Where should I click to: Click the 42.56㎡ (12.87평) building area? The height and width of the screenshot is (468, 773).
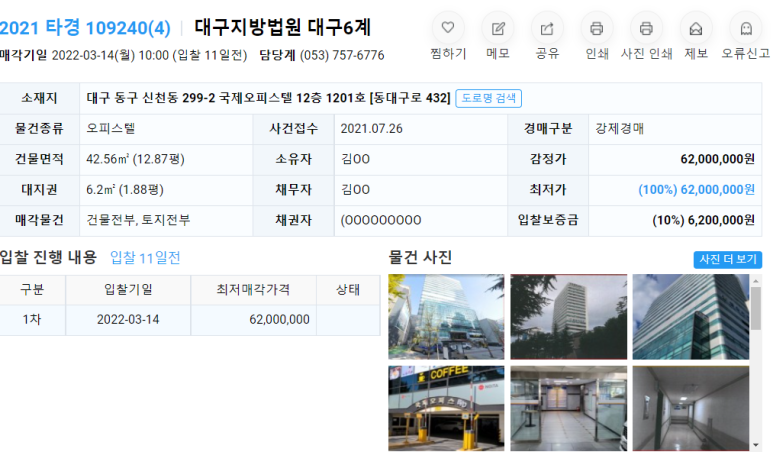click(x=136, y=159)
